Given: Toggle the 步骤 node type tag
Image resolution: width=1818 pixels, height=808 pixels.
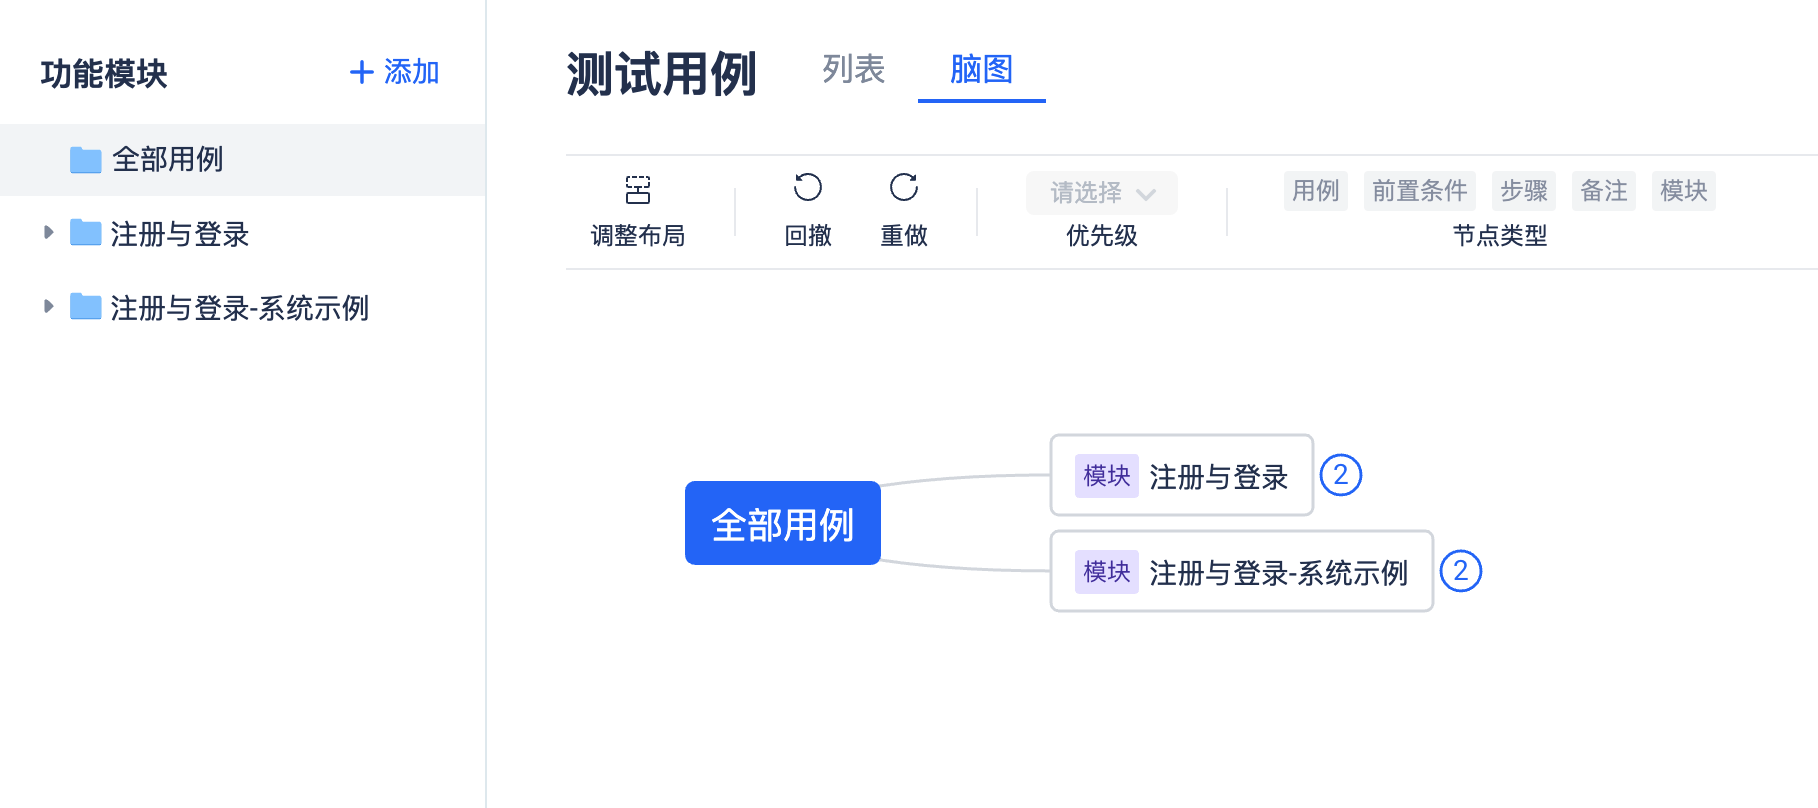Looking at the screenshot, I should coord(1524,191).
